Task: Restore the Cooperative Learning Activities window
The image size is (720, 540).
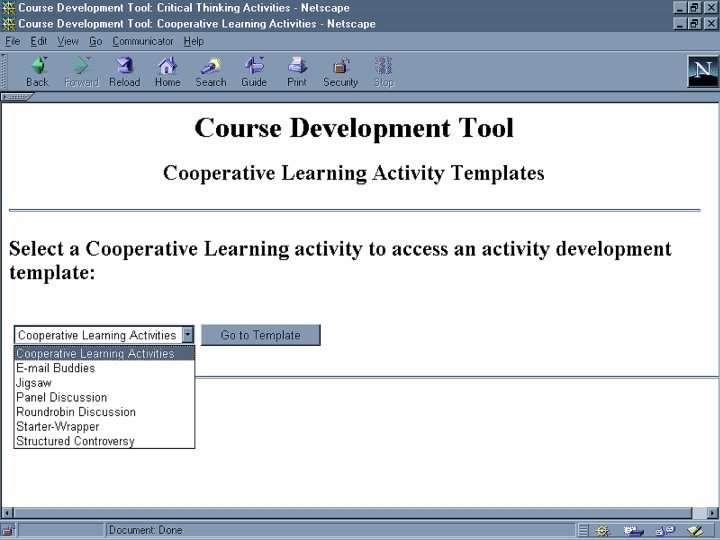Action: 695,23
